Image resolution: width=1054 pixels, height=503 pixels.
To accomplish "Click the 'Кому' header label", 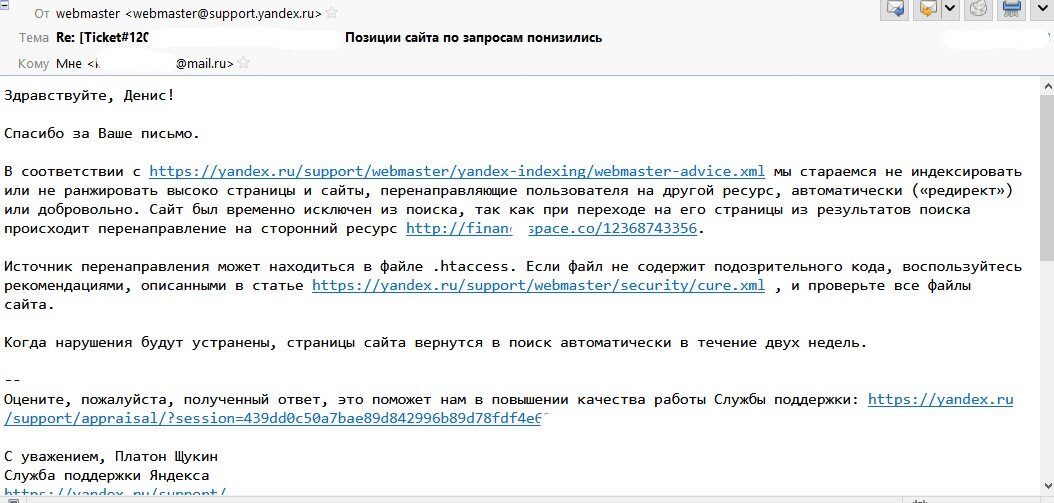I will point(34,64).
